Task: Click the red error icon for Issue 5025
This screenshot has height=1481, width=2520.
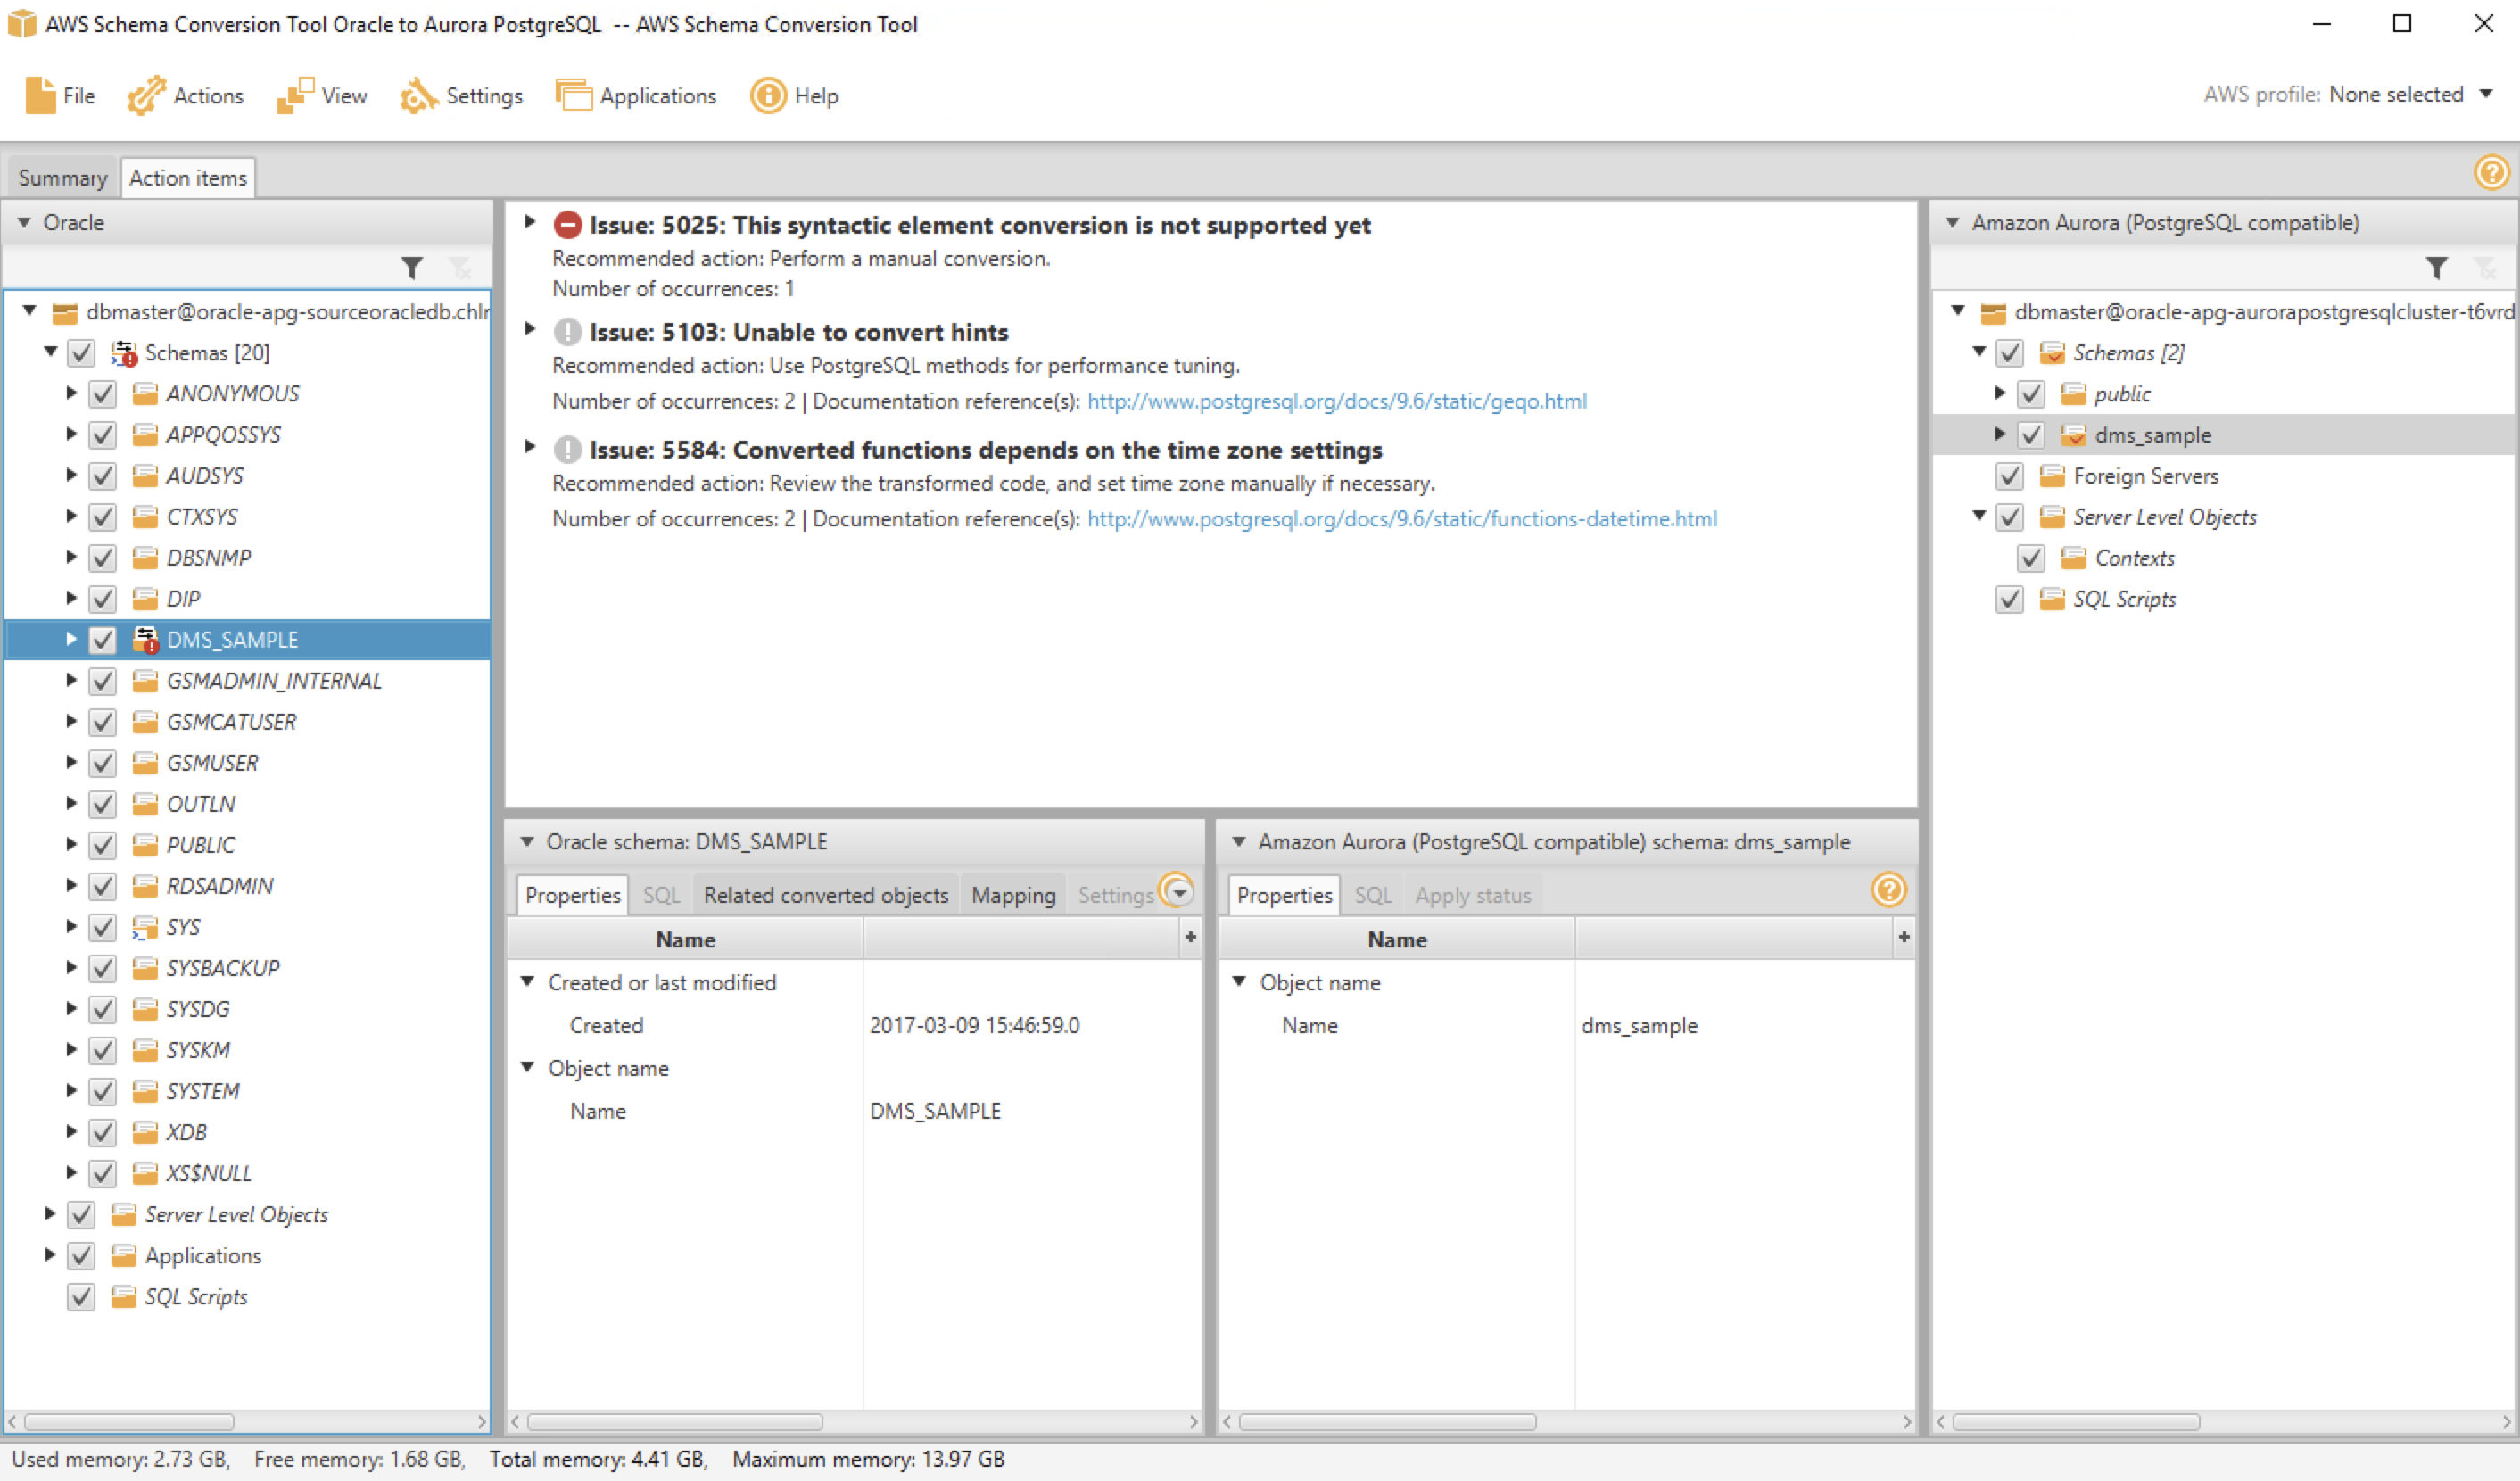Action: (x=567, y=225)
